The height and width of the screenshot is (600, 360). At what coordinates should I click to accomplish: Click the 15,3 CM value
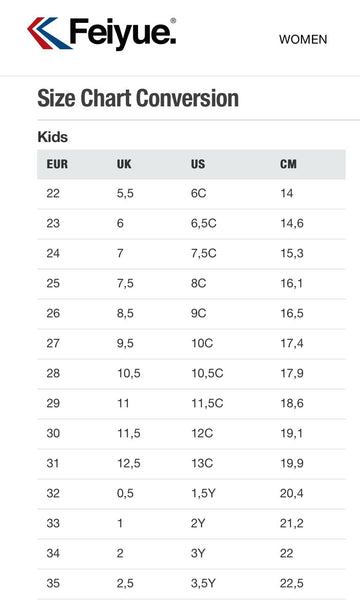pyautogui.click(x=292, y=253)
